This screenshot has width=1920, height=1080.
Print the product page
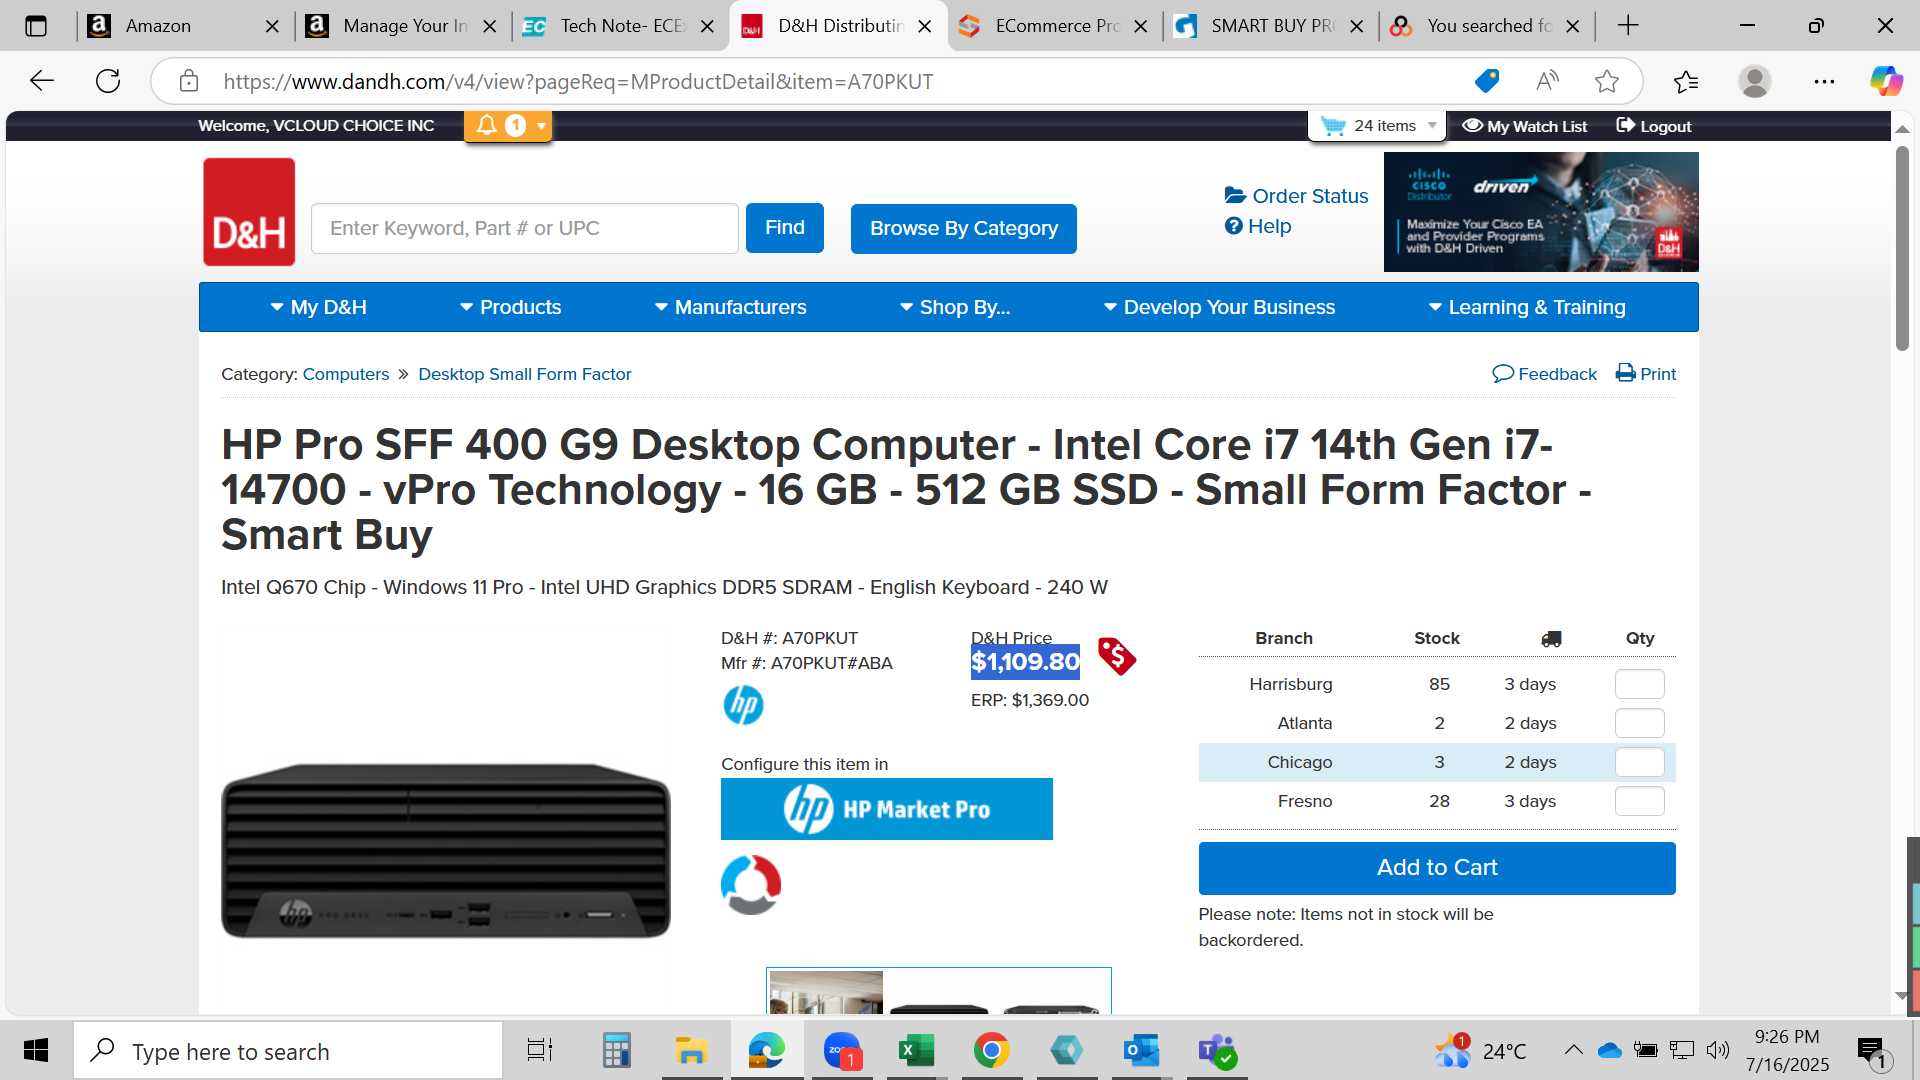(x=1646, y=374)
